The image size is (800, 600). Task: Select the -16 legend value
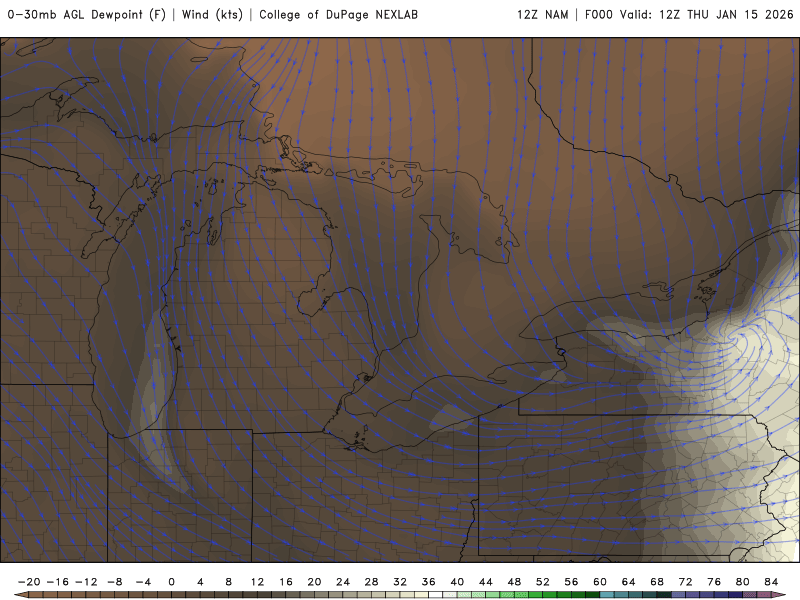click(x=57, y=582)
